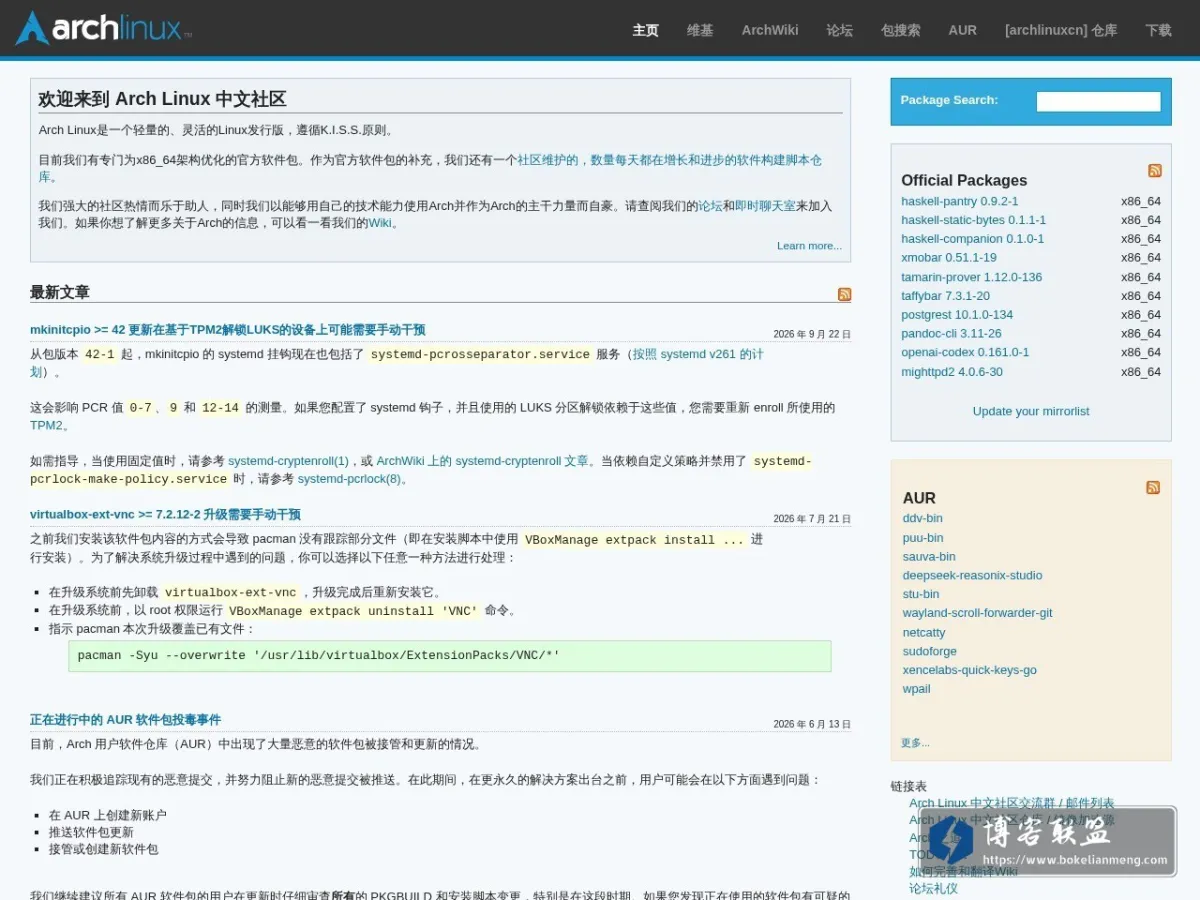Click the 即时聊天室 link
The height and width of the screenshot is (900, 1200).
(x=765, y=206)
